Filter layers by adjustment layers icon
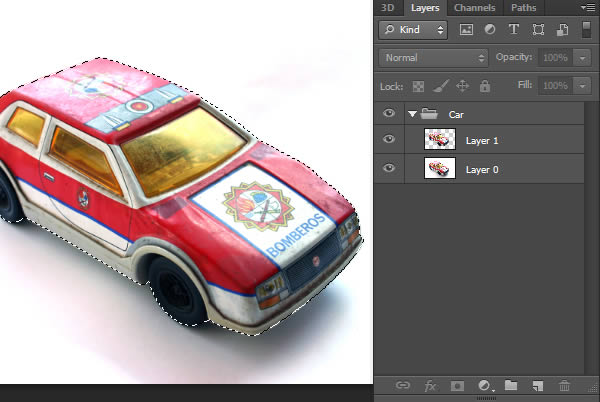Image resolution: width=600 pixels, height=402 pixels. (490, 29)
